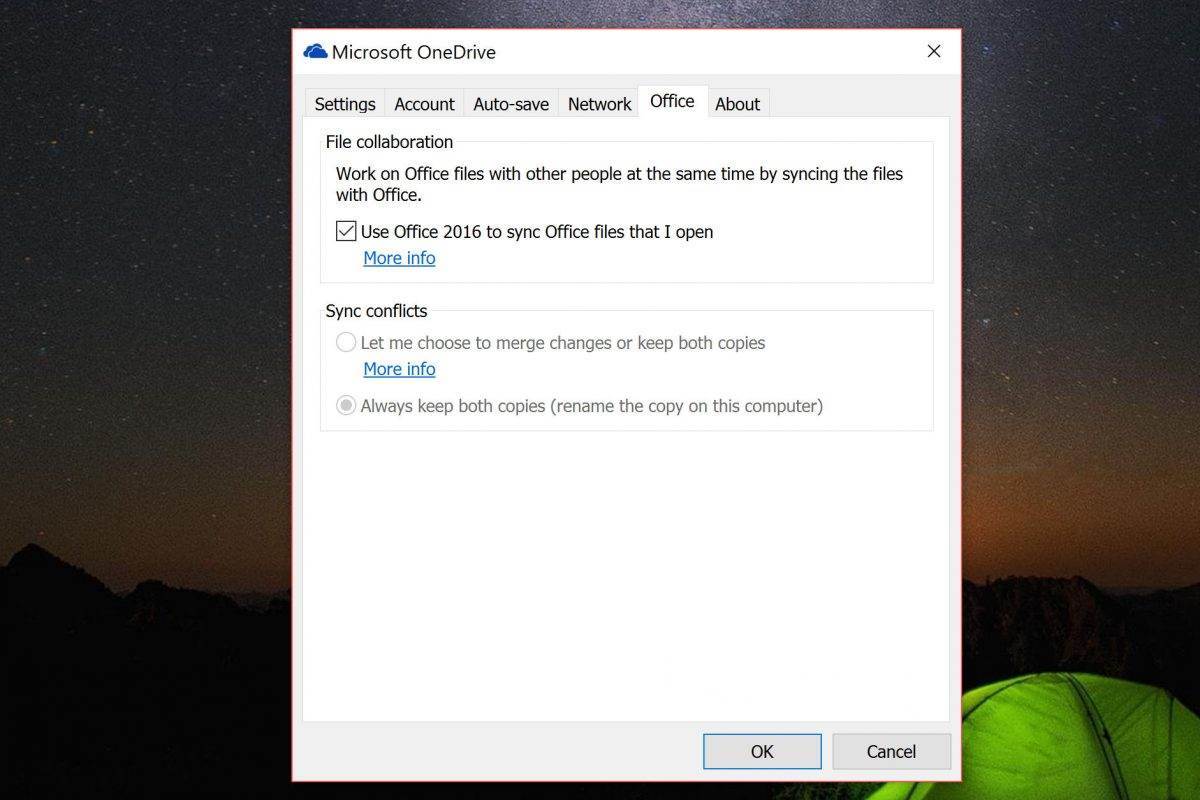Open More info under the Office sync checkbox

click(399, 258)
